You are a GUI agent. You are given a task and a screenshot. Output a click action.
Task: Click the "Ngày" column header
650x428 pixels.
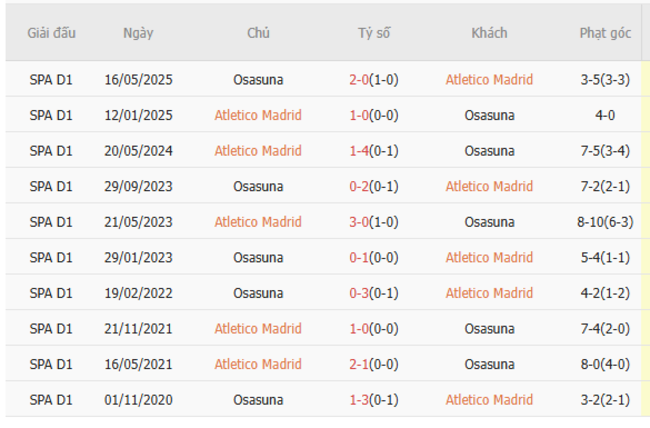[138, 32]
